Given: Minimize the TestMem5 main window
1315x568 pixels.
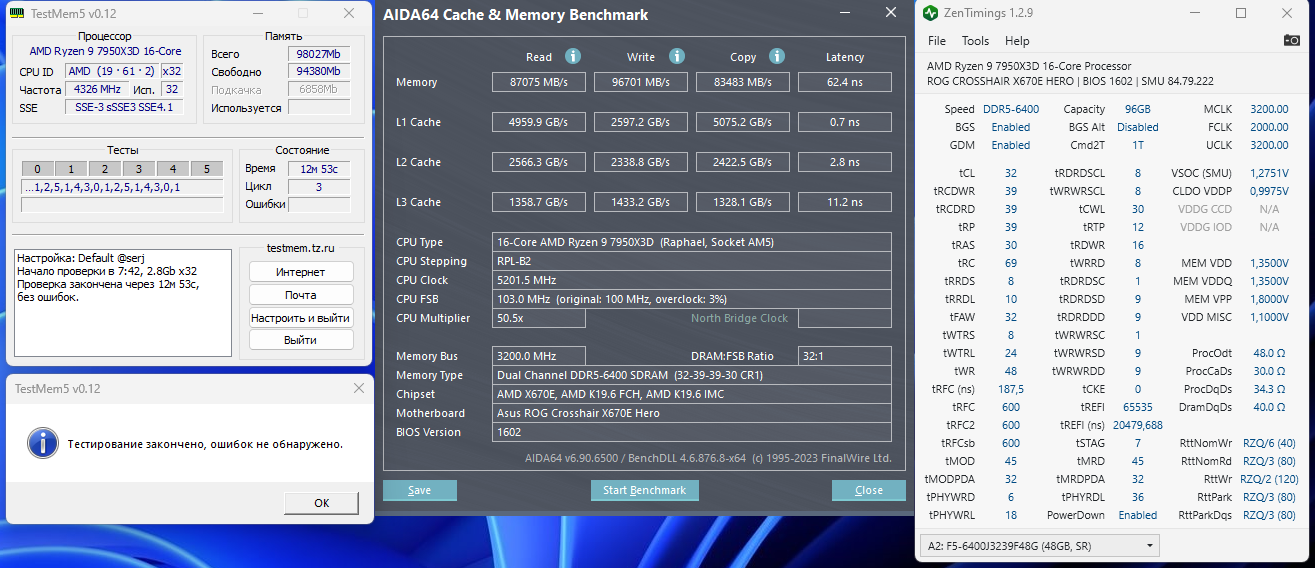Looking at the screenshot, I should [x=257, y=13].
